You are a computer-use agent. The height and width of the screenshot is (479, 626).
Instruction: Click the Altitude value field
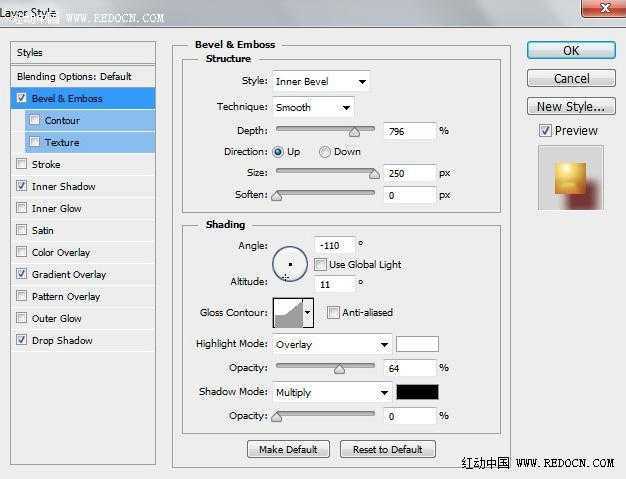pos(335,284)
